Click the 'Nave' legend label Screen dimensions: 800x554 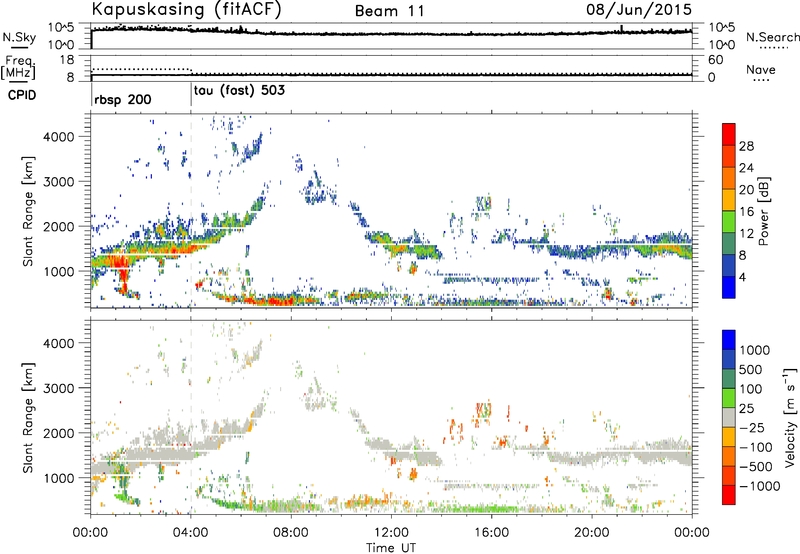(x=761, y=70)
